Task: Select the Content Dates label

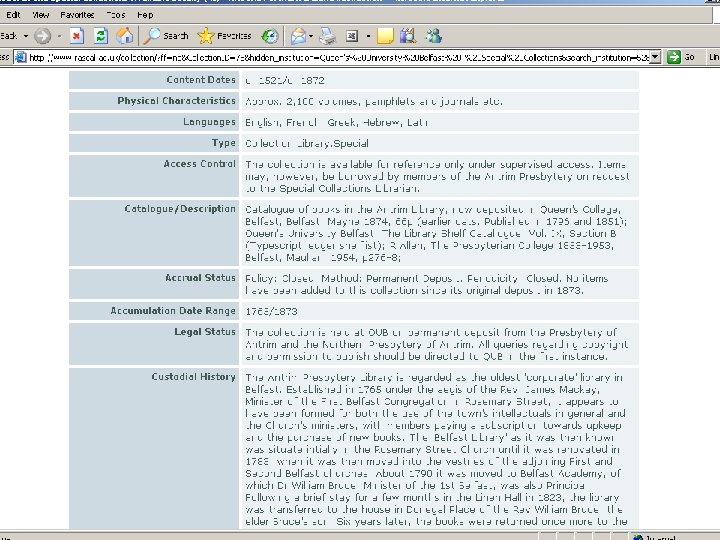Action: tap(201, 80)
